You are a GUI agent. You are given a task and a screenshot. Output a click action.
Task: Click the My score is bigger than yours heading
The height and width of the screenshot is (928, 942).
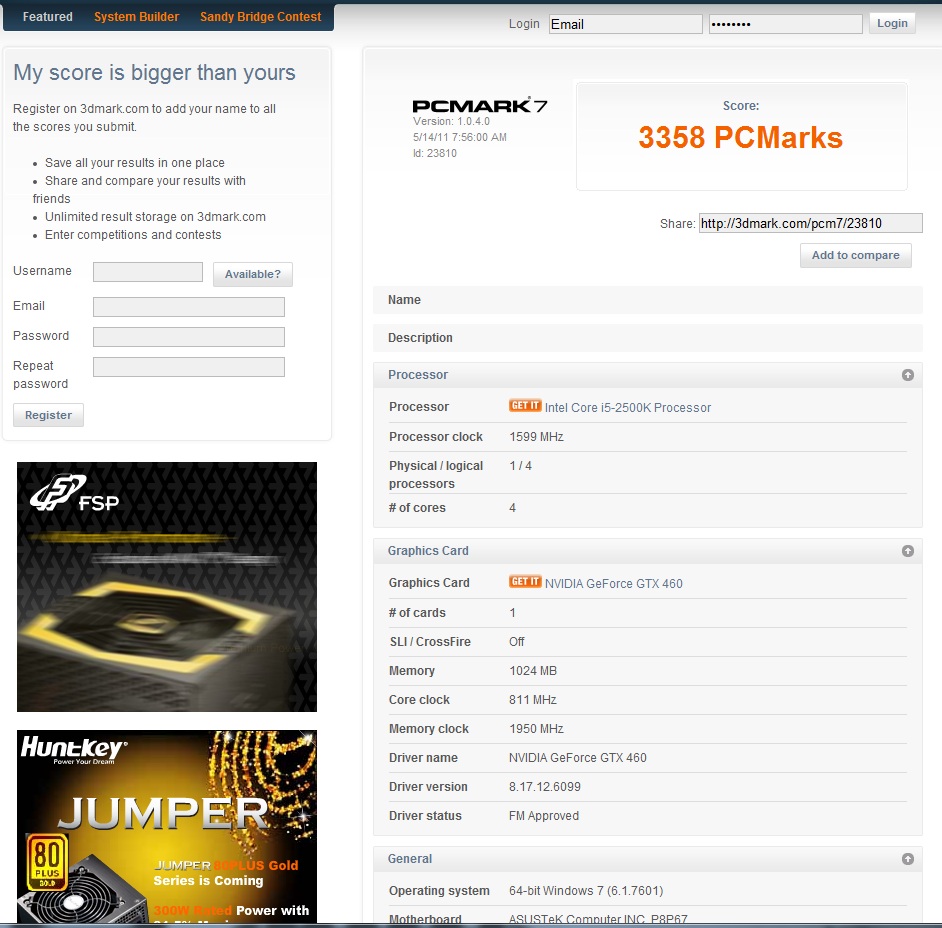[x=154, y=73]
